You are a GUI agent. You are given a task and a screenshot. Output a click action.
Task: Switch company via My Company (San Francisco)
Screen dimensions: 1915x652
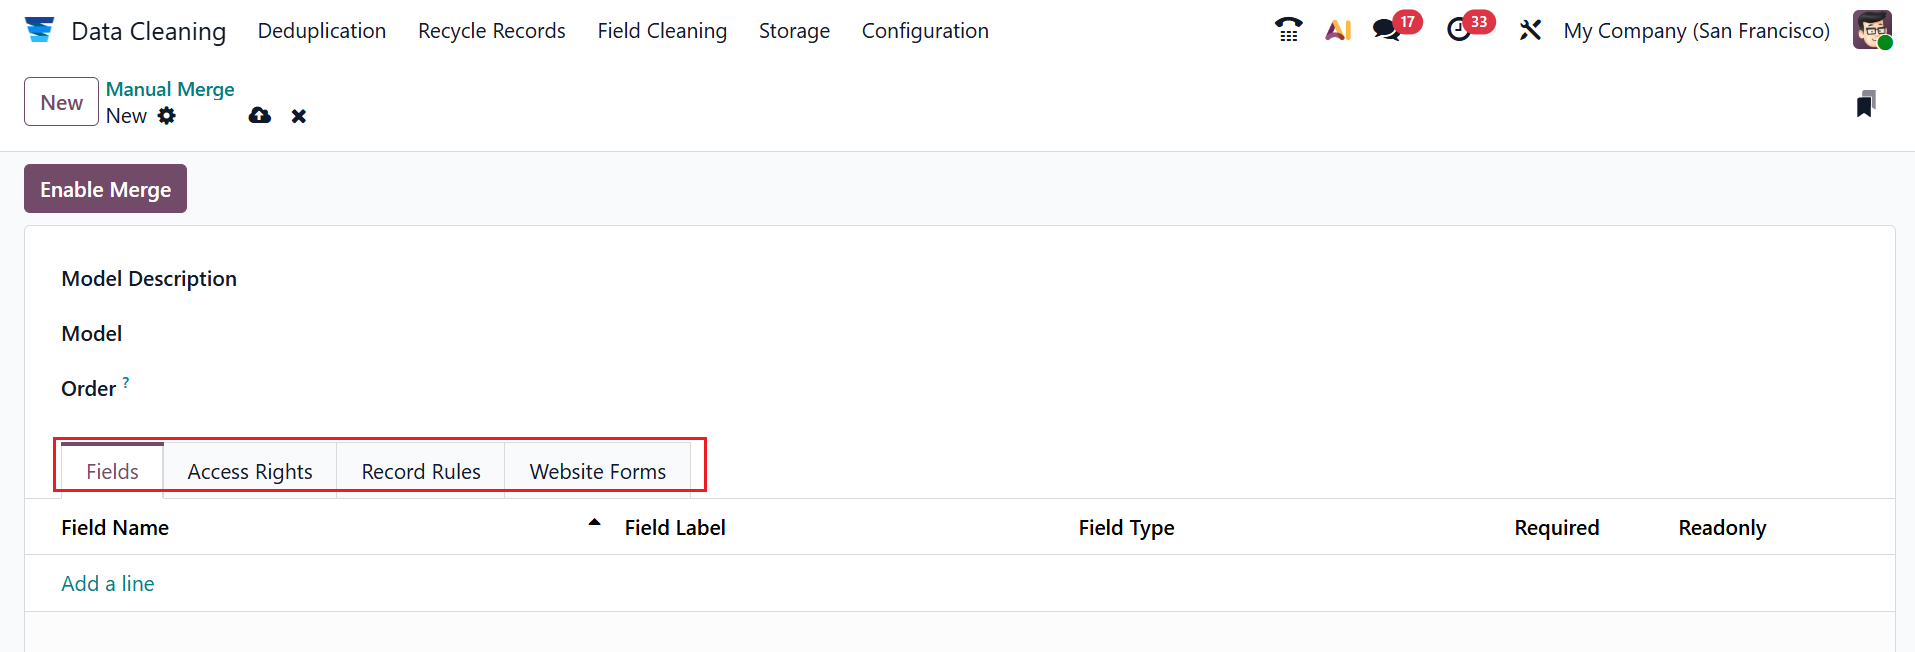(x=1696, y=31)
